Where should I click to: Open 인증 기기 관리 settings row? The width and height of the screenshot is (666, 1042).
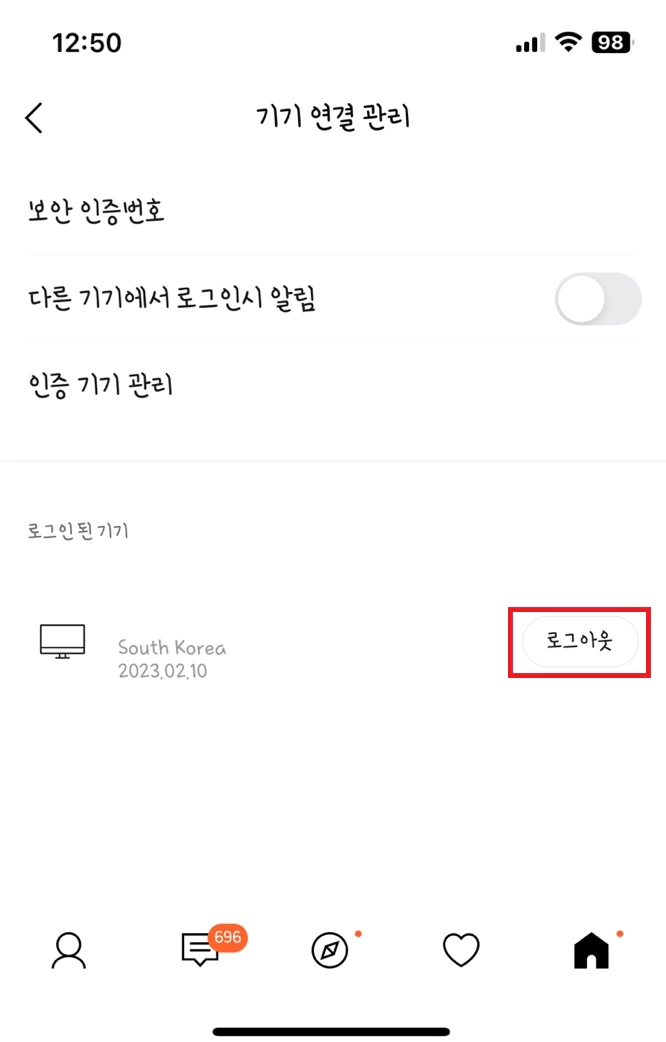[100, 385]
